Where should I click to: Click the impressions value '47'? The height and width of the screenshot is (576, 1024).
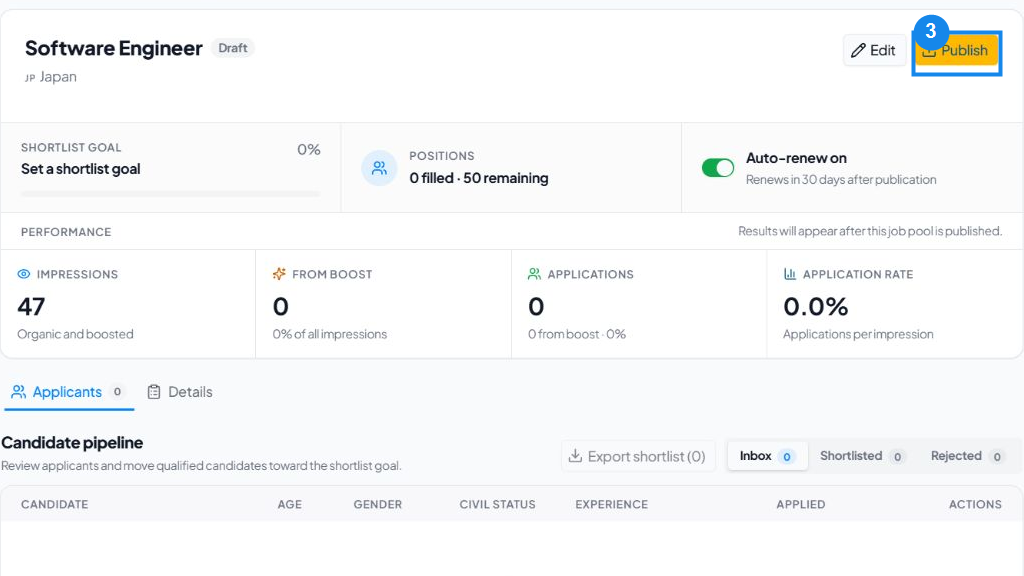pos(31,306)
